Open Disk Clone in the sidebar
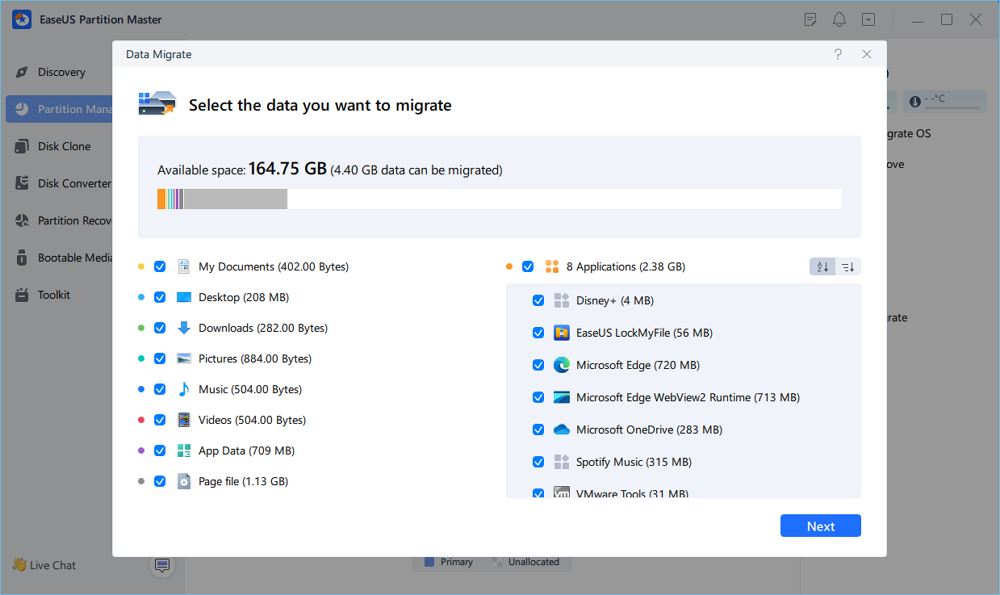Screen dimensions: 1000x595 (64, 146)
